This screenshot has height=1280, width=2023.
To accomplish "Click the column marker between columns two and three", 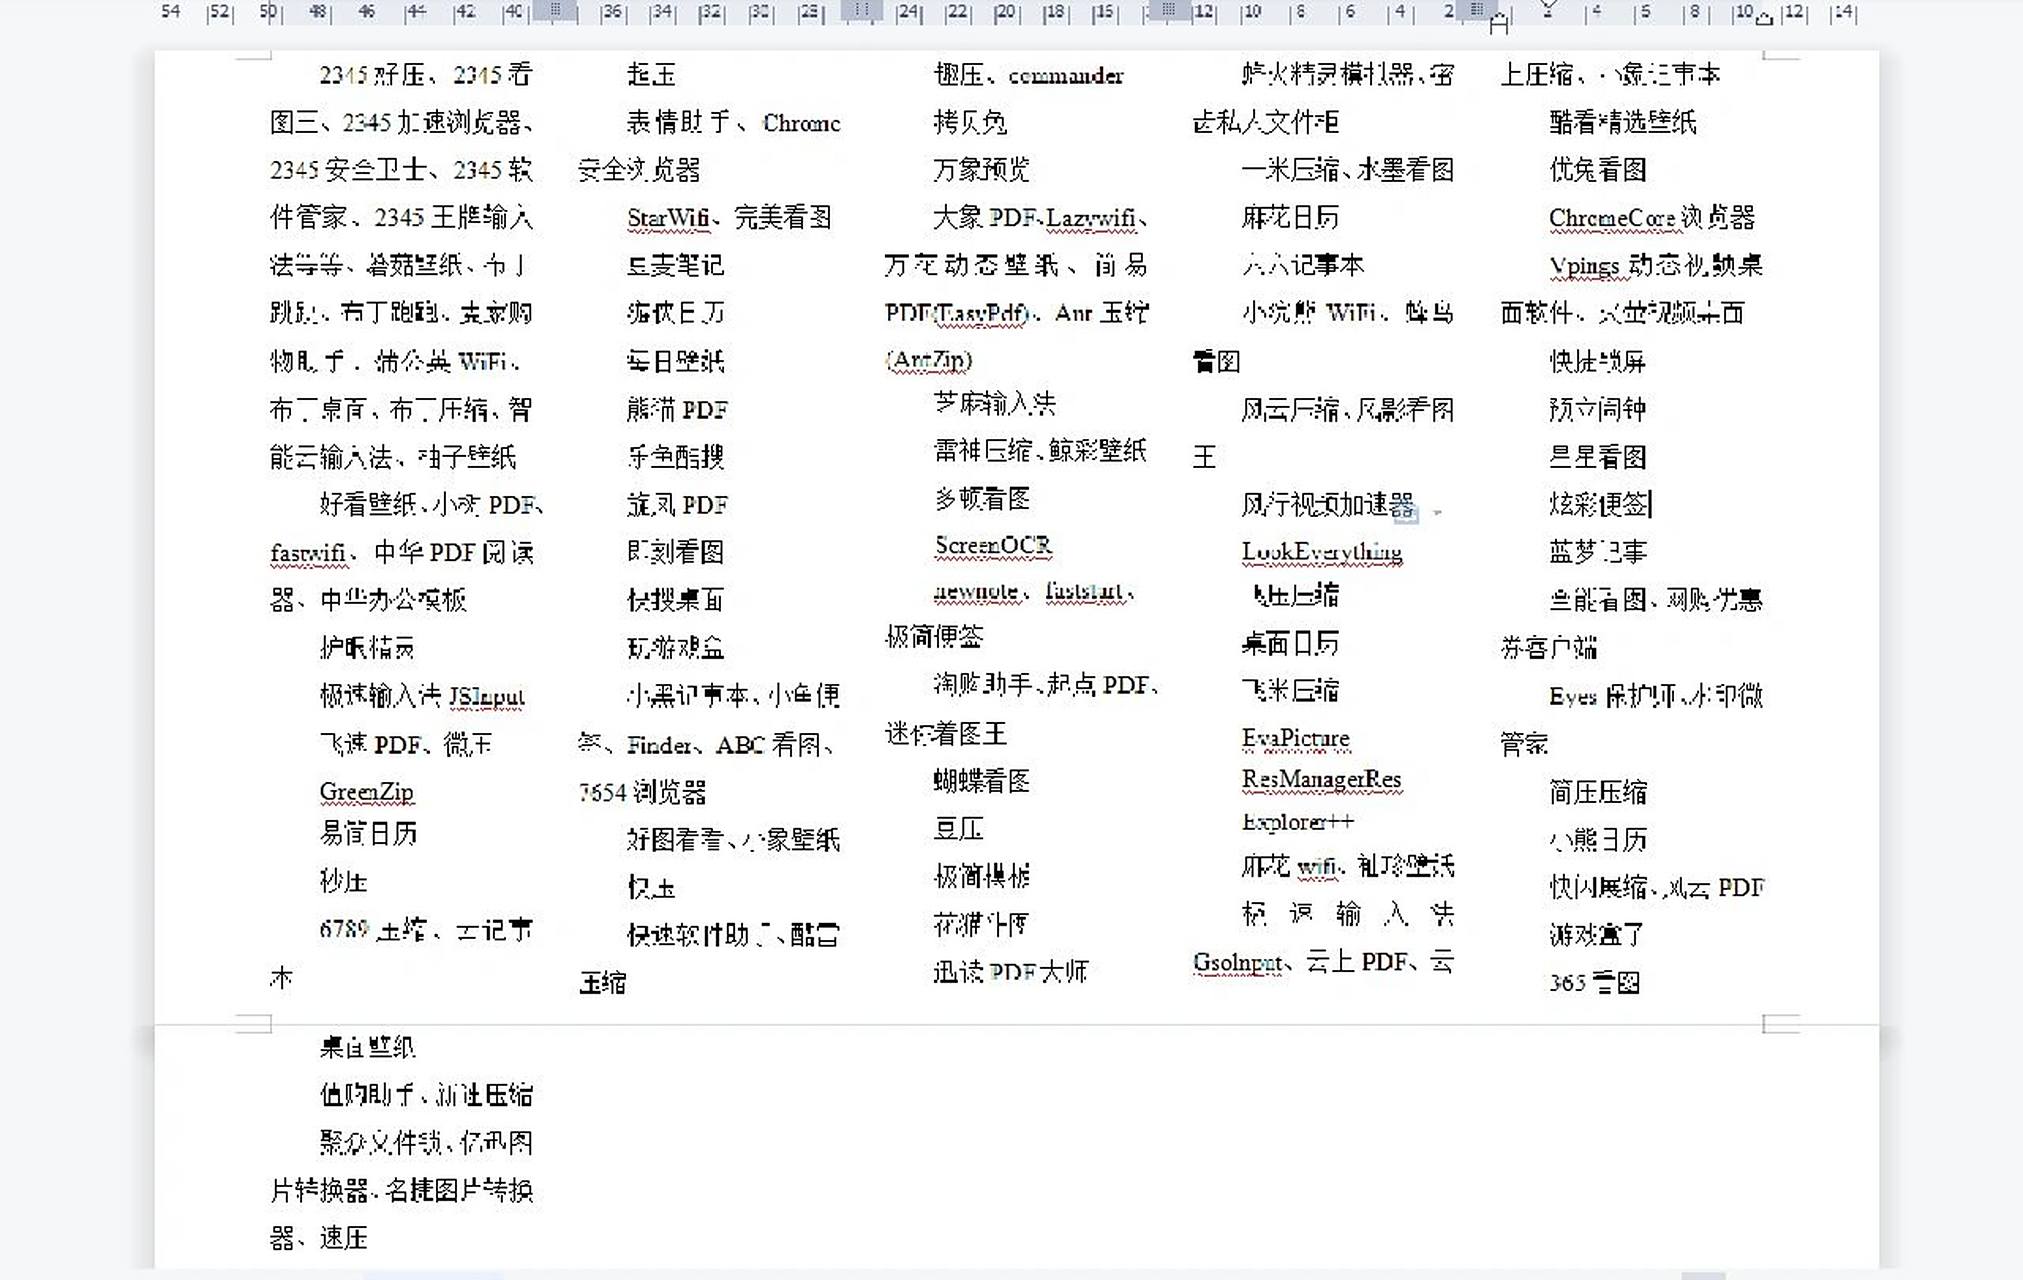I will click(x=862, y=11).
